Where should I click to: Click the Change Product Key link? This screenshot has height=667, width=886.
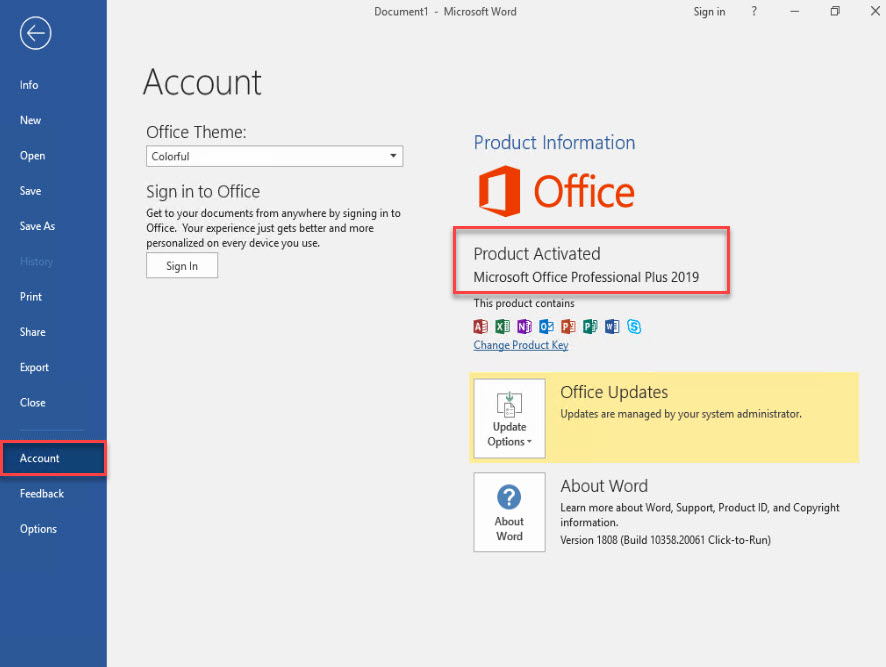tap(520, 345)
